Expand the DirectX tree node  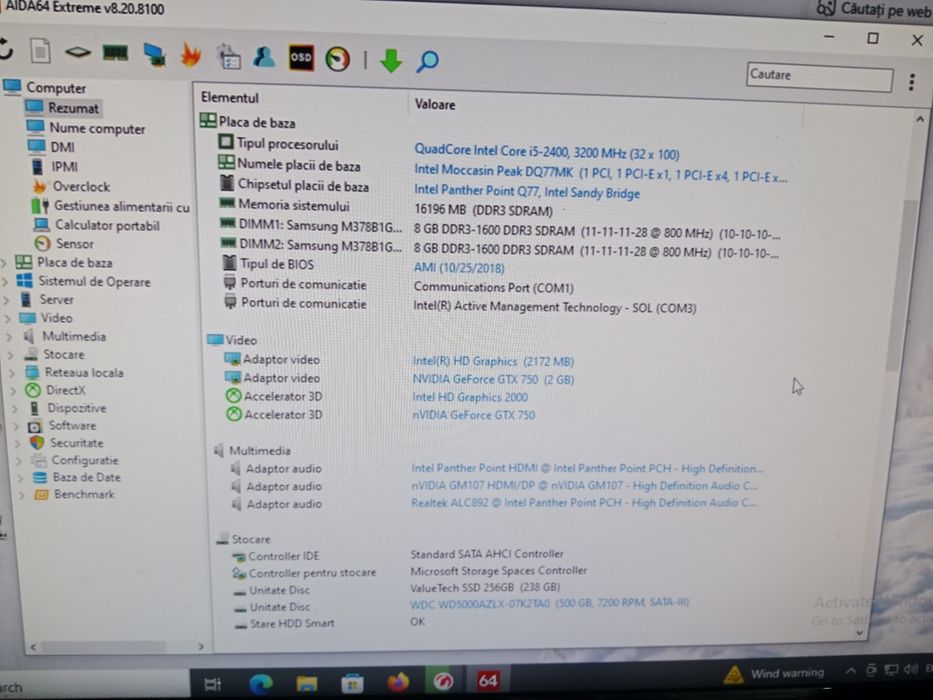coord(14,391)
